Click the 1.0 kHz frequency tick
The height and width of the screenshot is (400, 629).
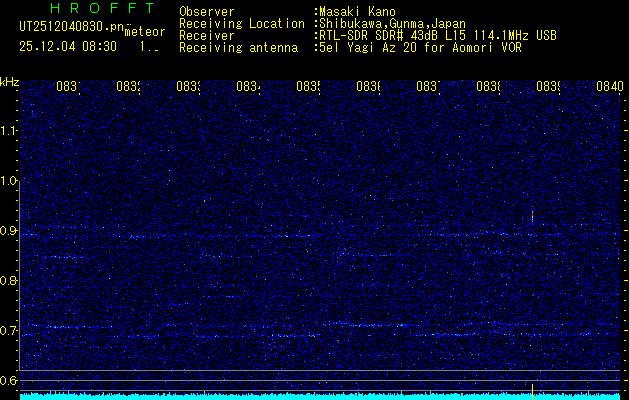point(9,181)
